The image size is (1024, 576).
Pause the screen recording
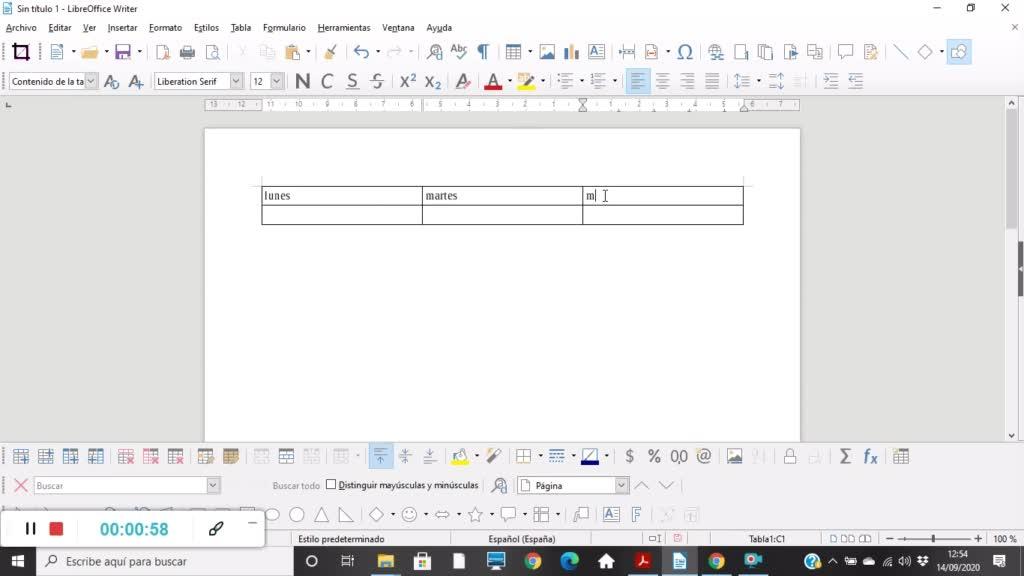pos(30,528)
